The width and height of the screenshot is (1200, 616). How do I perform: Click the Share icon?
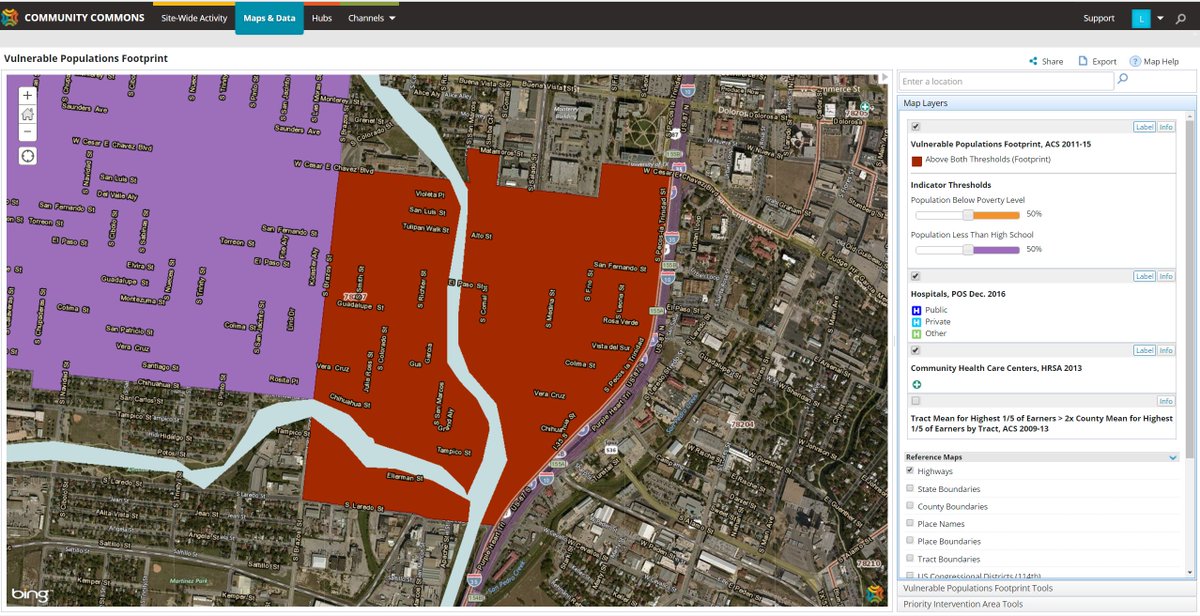tap(1033, 61)
